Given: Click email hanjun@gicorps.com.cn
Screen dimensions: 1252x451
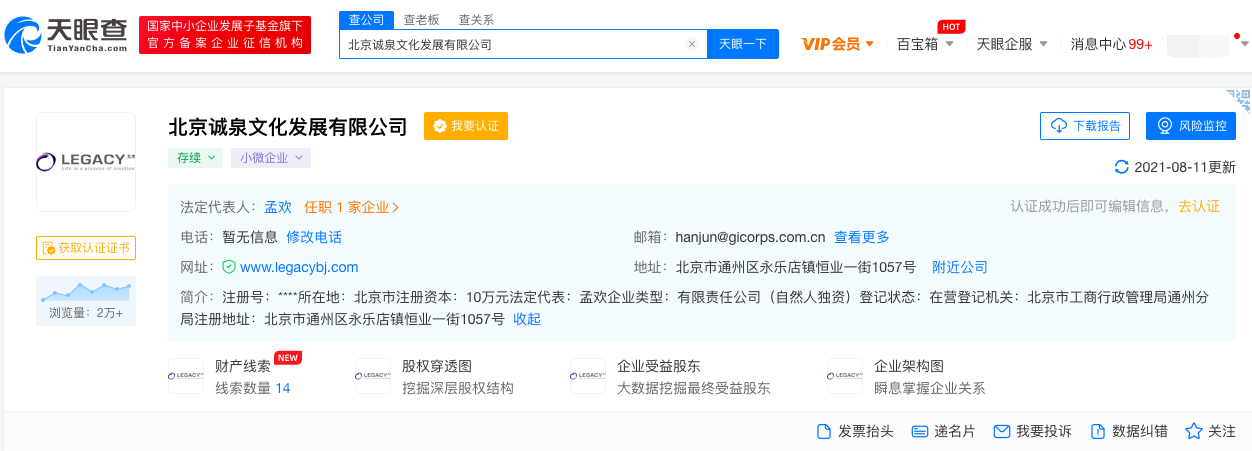Looking at the screenshot, I should (750, 237).
